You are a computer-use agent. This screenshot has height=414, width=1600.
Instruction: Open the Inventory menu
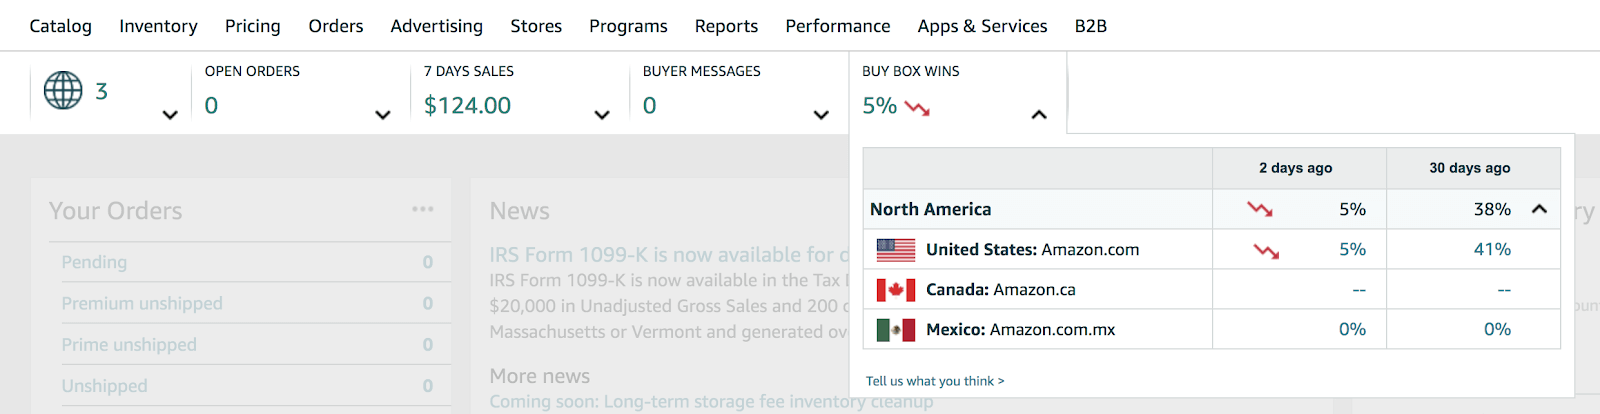click(158, 26)
